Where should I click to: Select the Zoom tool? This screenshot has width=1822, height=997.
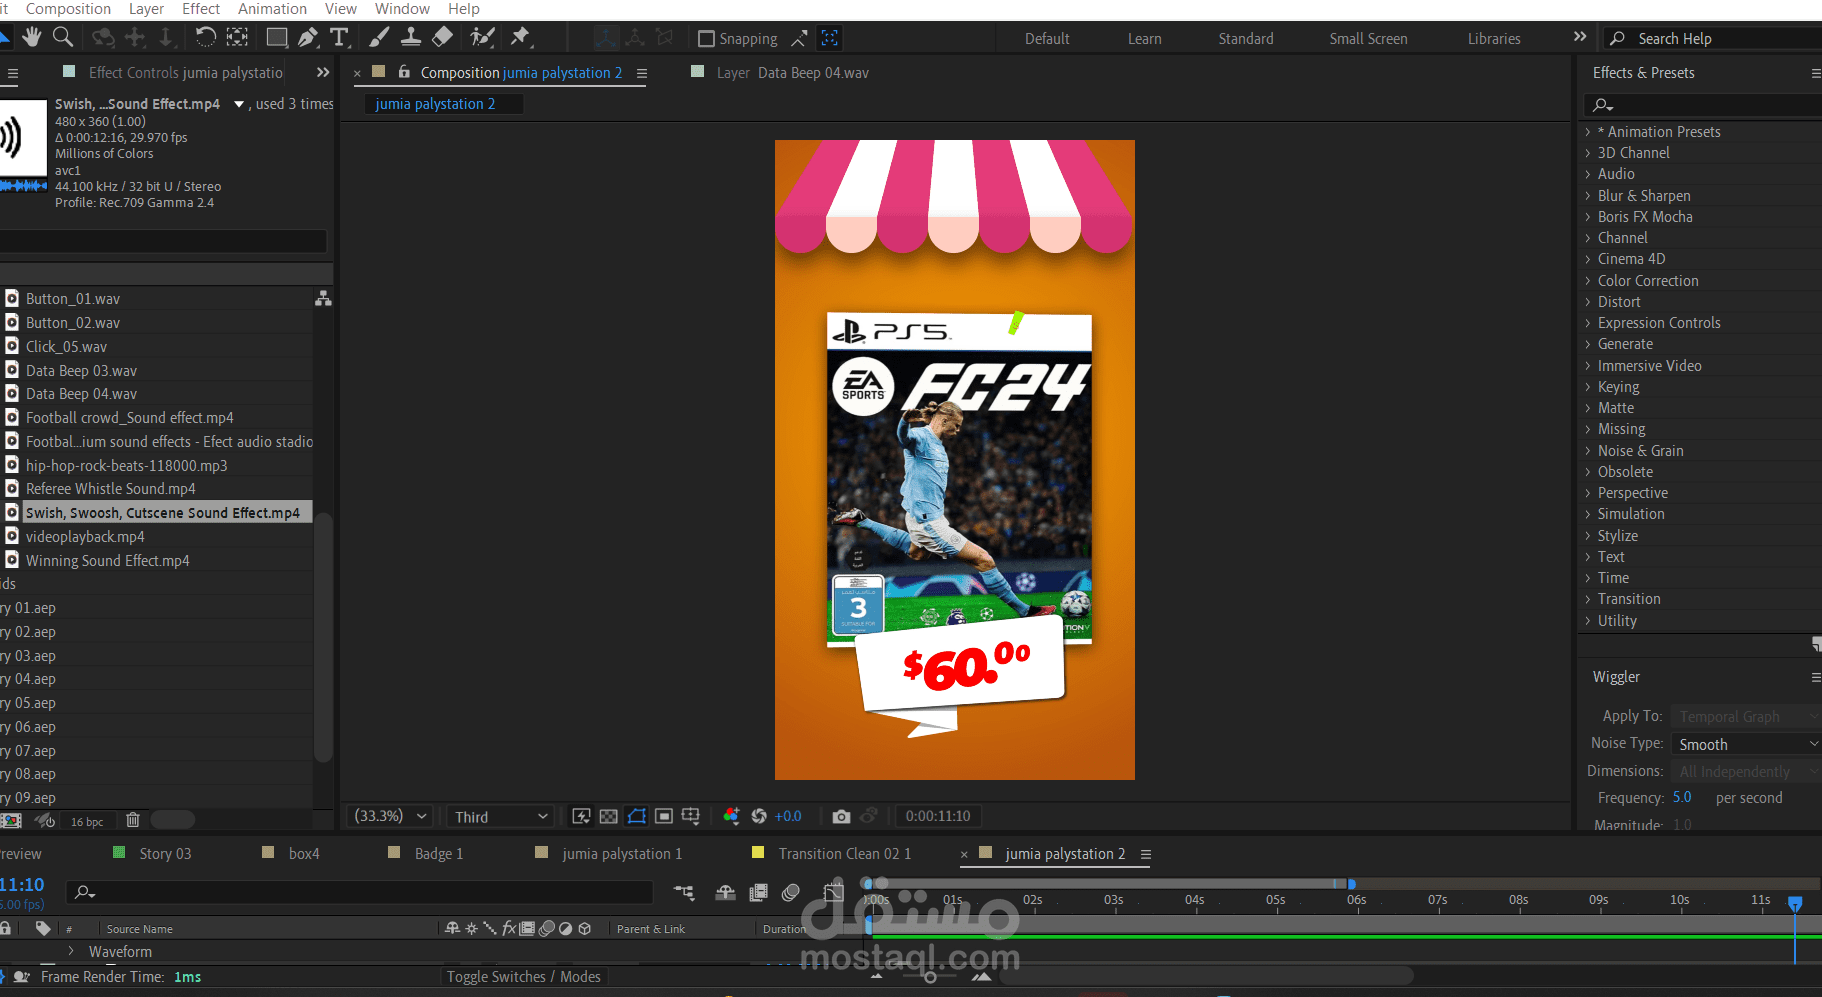coord(63,37)
